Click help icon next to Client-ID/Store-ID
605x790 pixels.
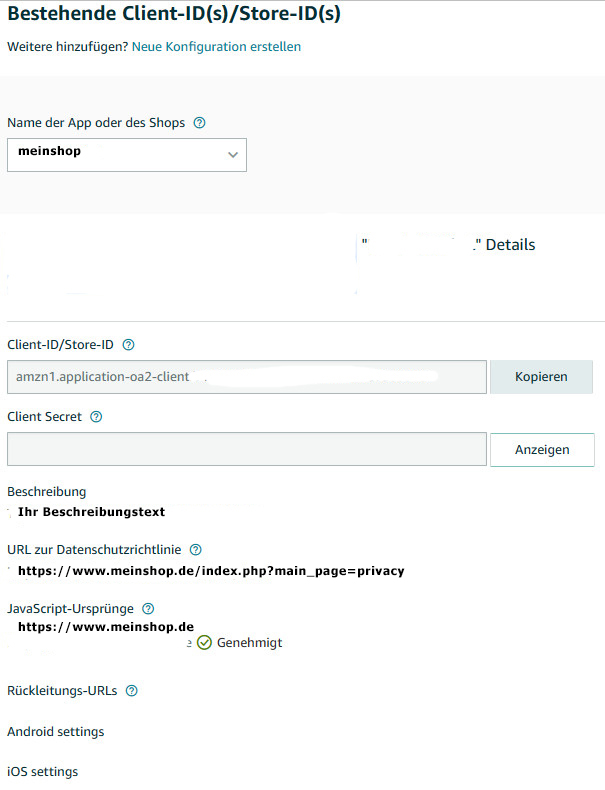(128, 345)
